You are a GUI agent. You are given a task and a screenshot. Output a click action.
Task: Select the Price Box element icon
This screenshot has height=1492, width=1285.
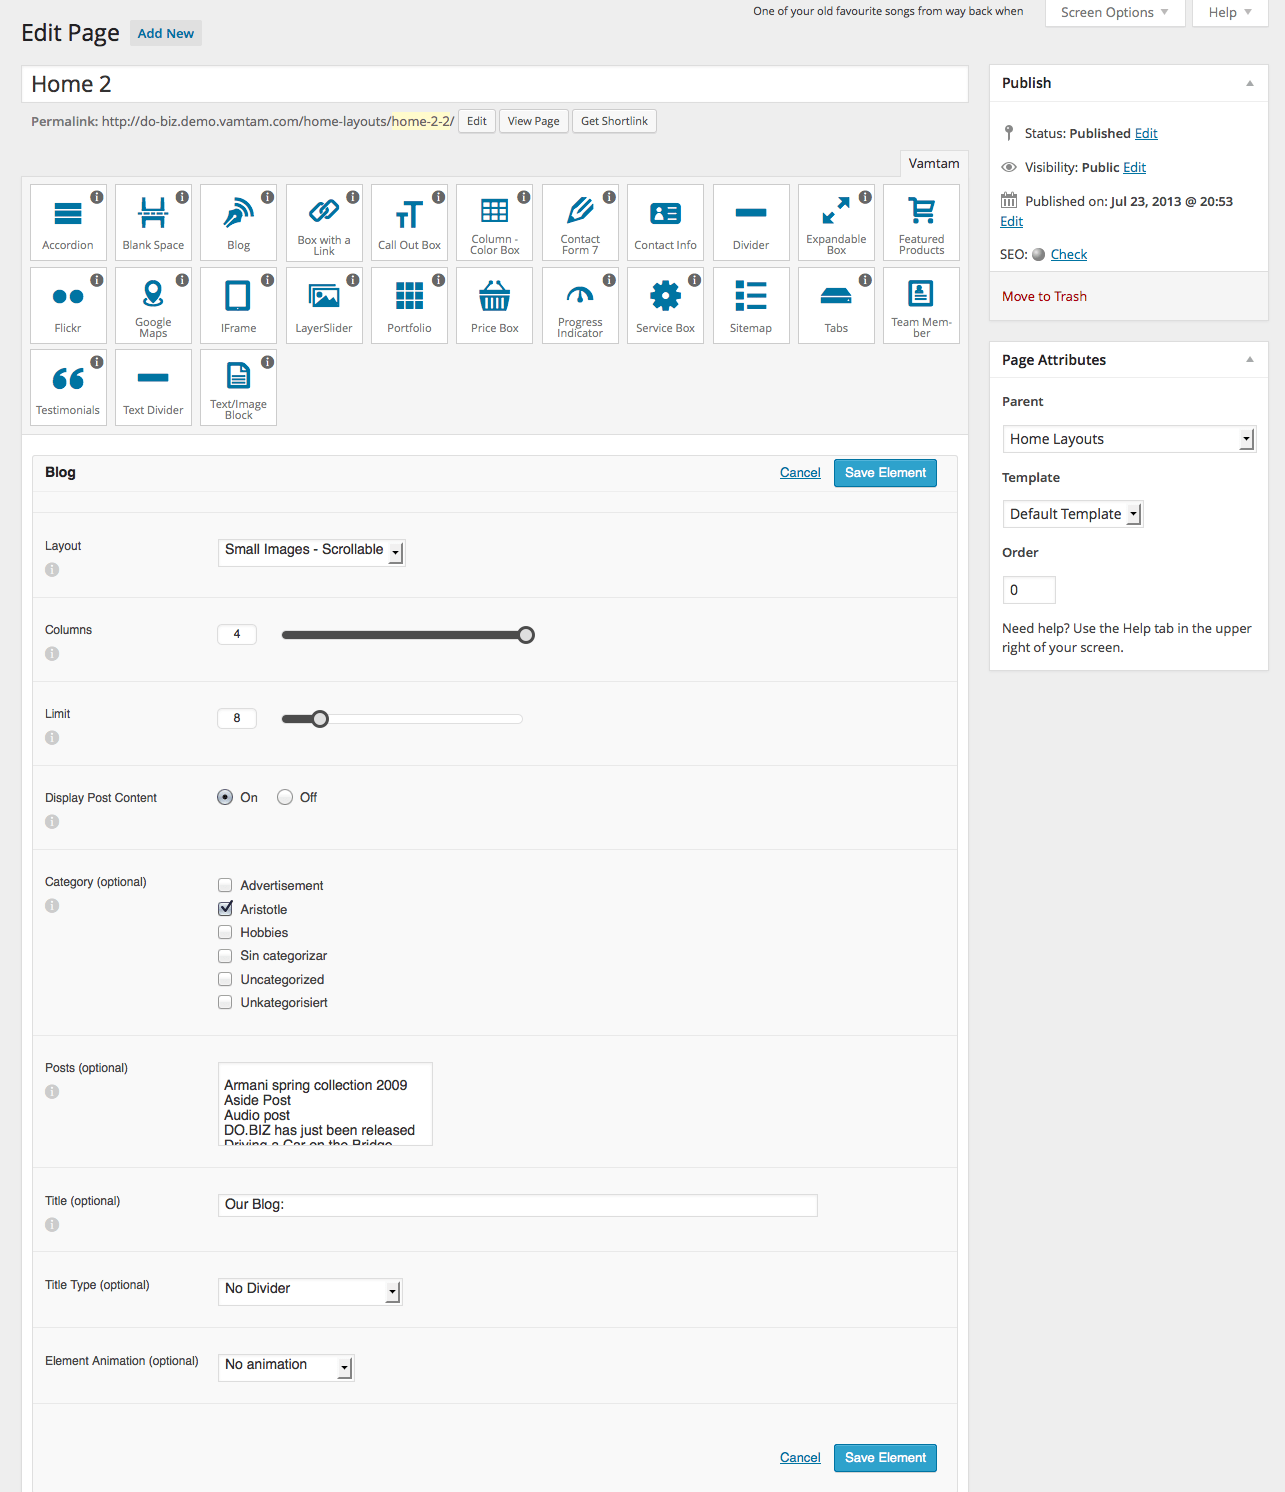494,305
